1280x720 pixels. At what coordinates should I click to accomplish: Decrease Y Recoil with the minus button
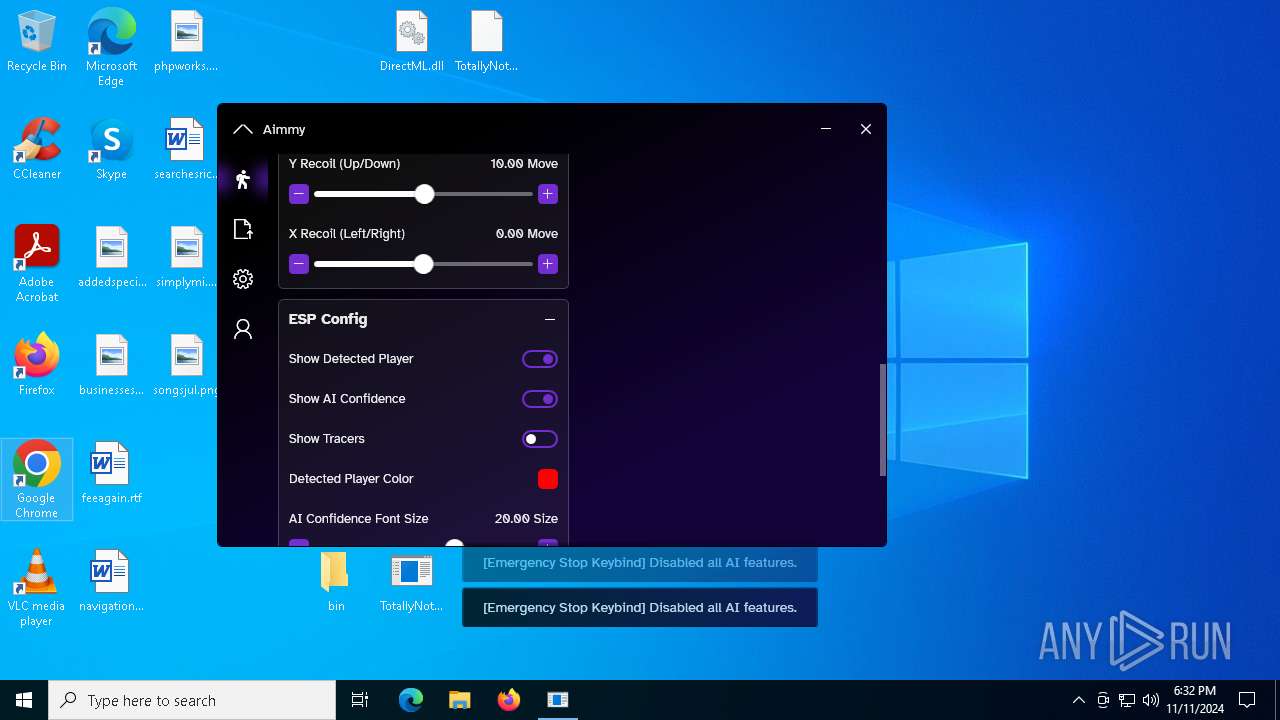point(299,194)
